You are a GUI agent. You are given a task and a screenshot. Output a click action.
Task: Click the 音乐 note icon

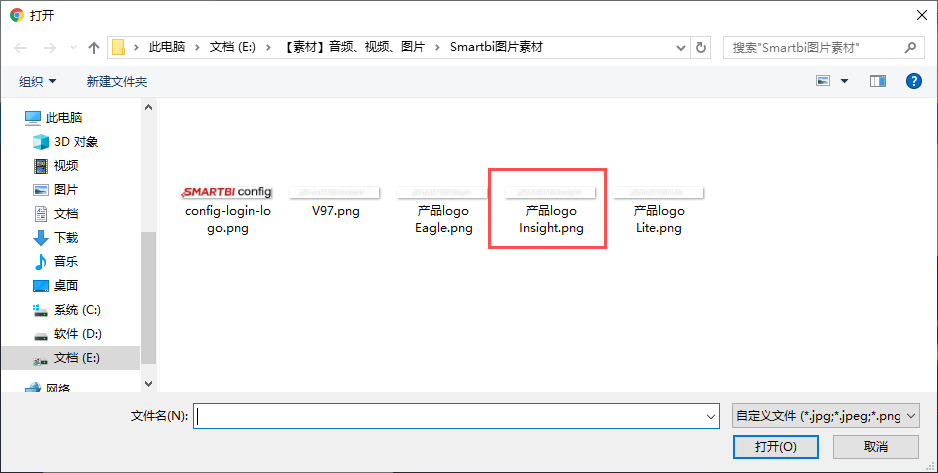41,261
